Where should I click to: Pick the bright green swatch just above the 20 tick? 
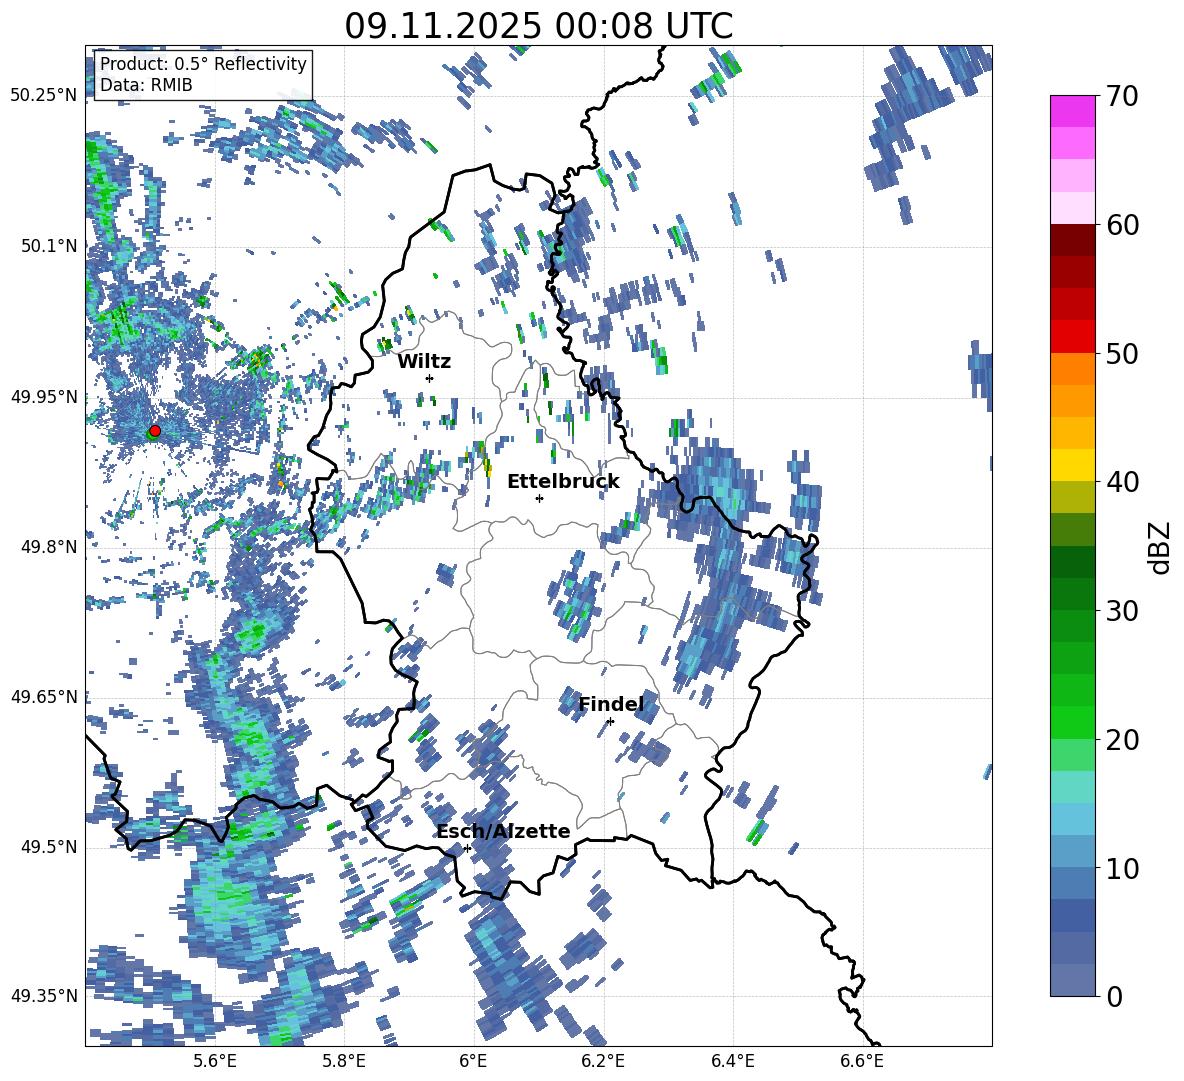[1072, 723]
